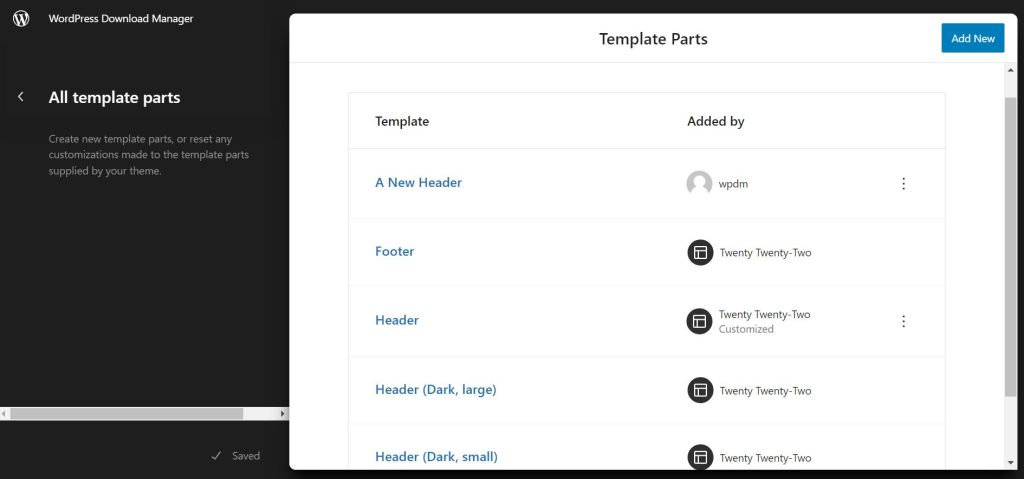Image resolution: width=1024 pixels, height=479 pixels.
Task: Click the WordPress logo icon
Action: (21, 18)
